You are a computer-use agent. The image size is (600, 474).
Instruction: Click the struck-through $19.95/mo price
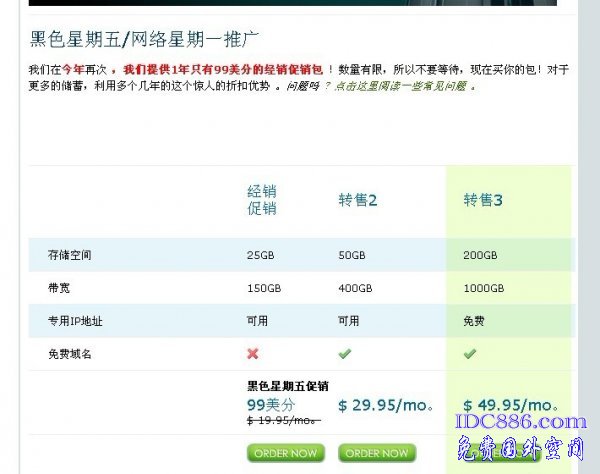click(283, 421)
